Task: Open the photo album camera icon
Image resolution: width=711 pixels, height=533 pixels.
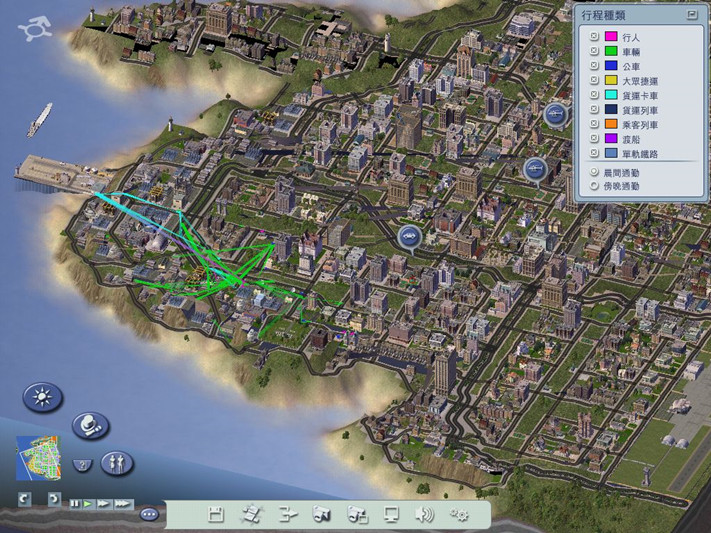Action: click(x=357, y=514)
